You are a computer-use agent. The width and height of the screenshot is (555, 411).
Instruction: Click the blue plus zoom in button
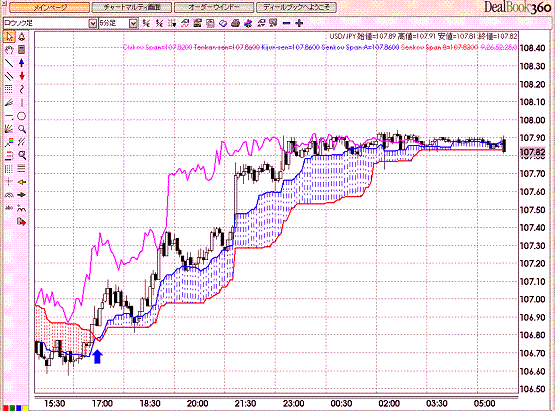(299, 23)
